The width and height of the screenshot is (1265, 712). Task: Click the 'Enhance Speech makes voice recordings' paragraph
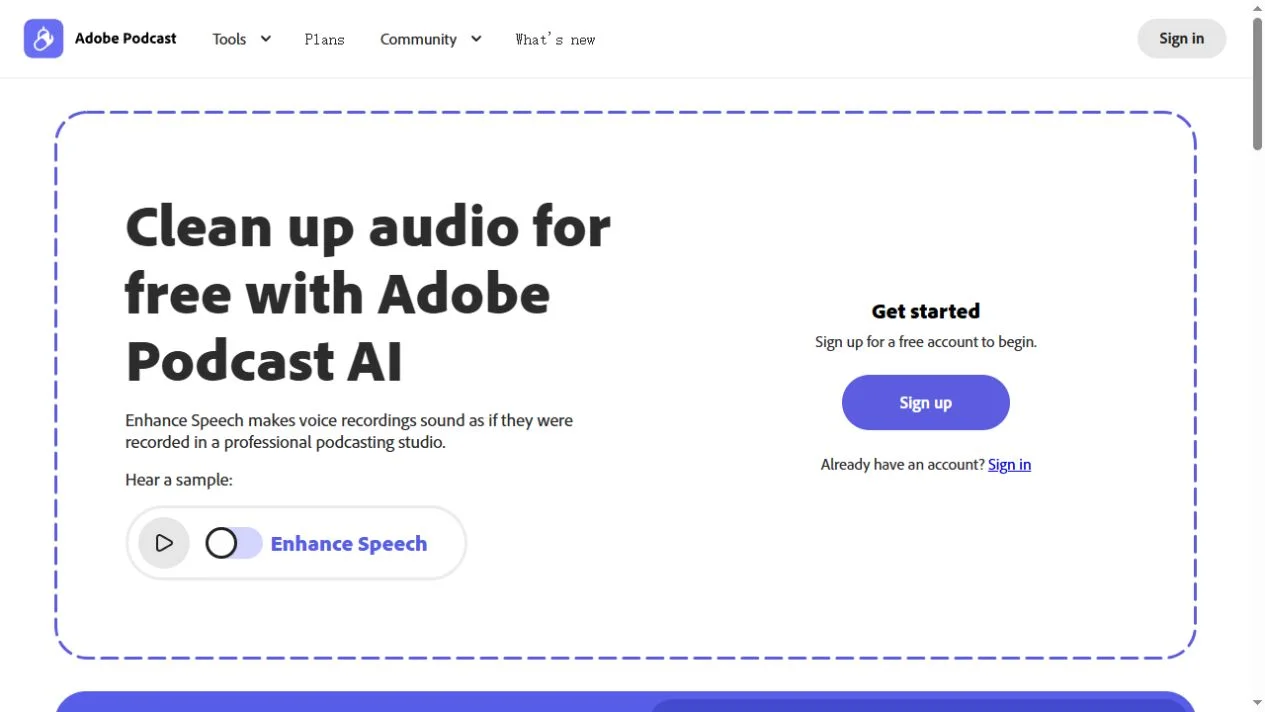(349, 431)
